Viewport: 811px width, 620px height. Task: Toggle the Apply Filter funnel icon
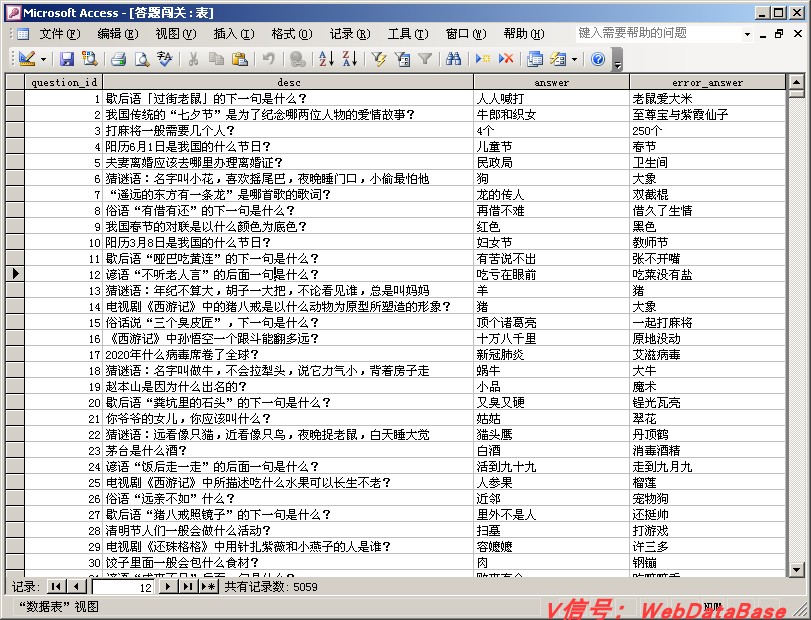click(425, 59)
